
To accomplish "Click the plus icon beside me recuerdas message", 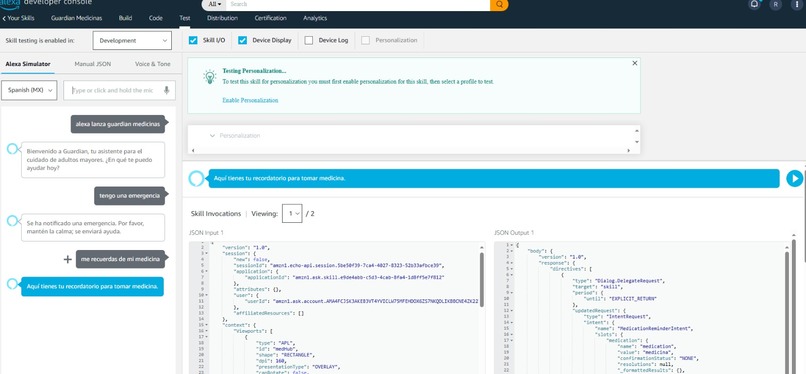I will (67, 259).
